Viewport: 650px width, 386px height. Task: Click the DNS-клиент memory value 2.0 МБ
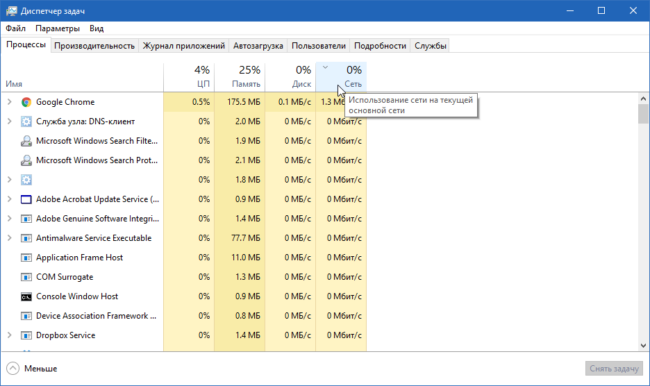[247, 121]
